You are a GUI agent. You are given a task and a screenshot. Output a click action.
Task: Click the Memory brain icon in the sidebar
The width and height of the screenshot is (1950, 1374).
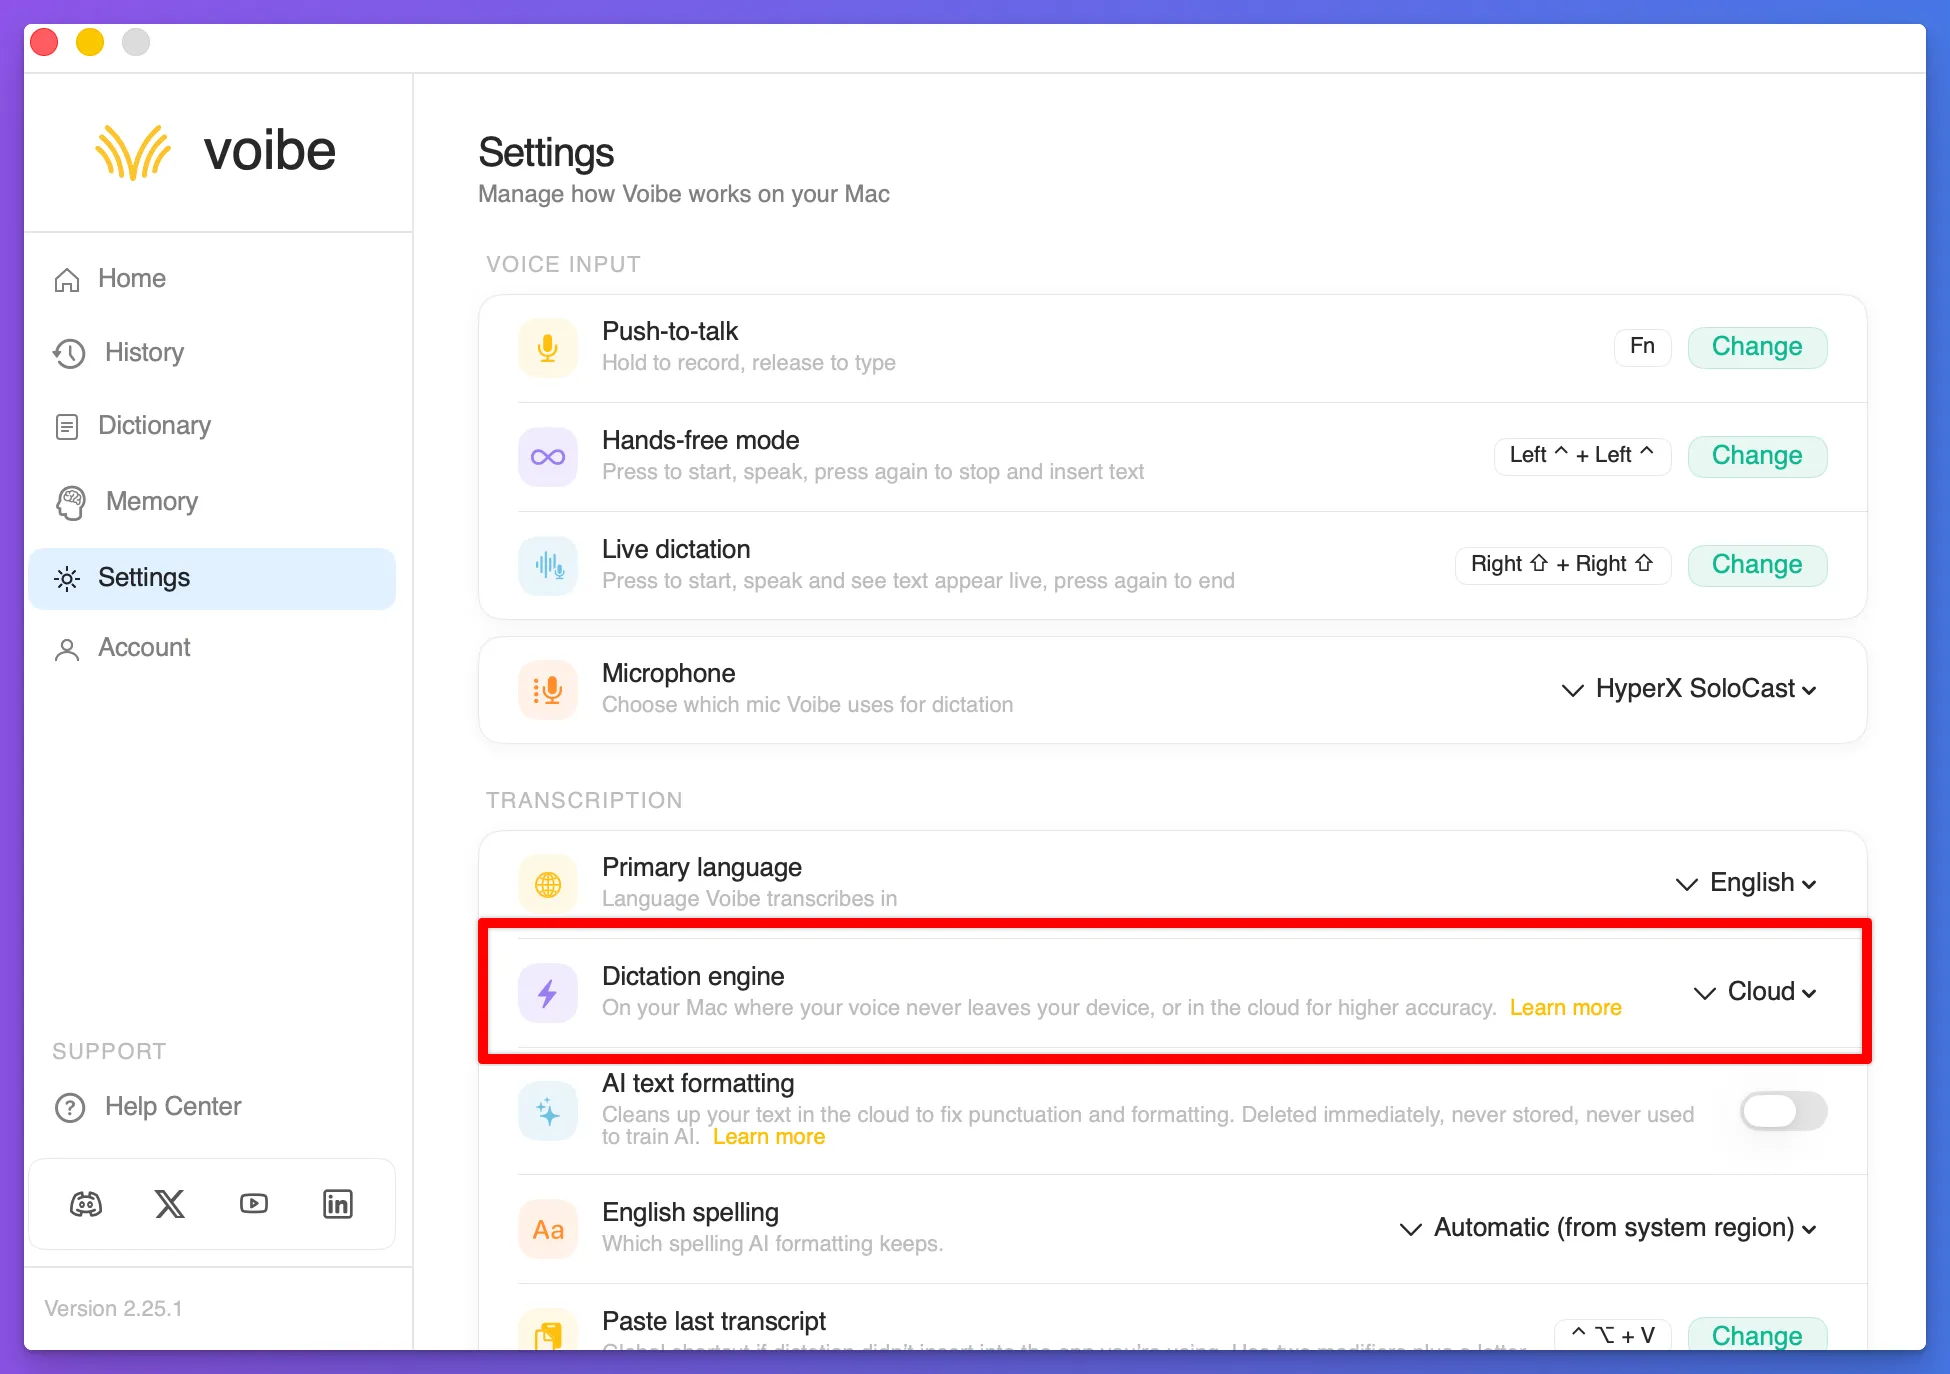70,502
